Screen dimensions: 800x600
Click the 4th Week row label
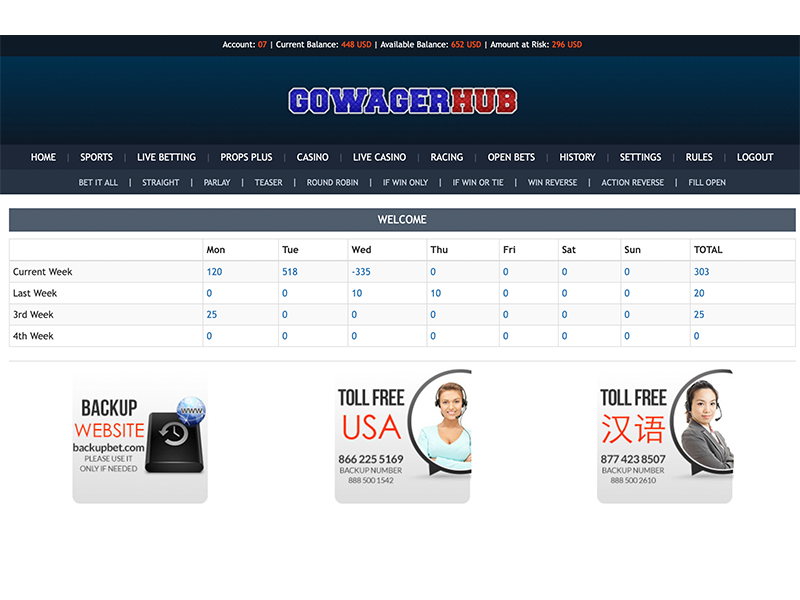tap(33, 336)
